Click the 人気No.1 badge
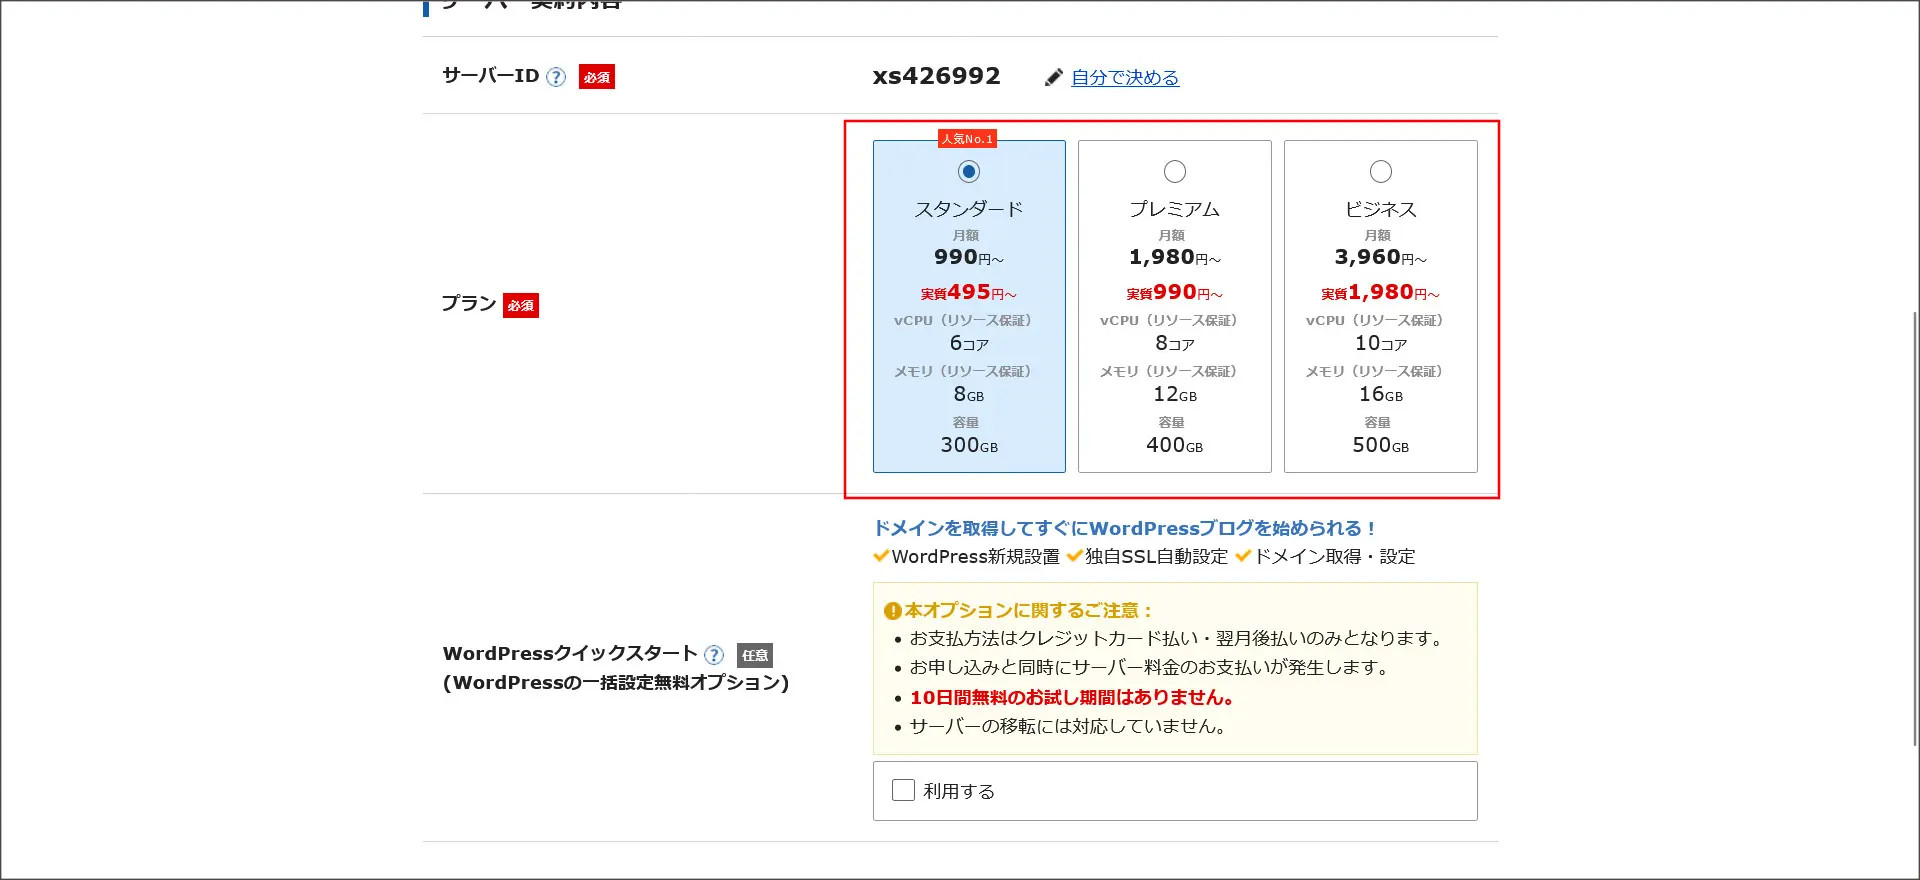Screen dimensions: 1920x880 point(967,139)
